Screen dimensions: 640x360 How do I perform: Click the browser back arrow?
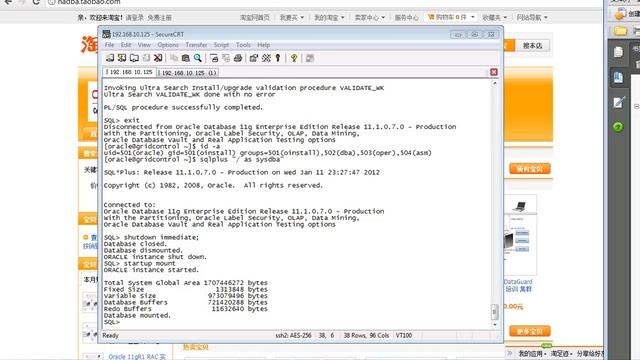click(7, 2)
